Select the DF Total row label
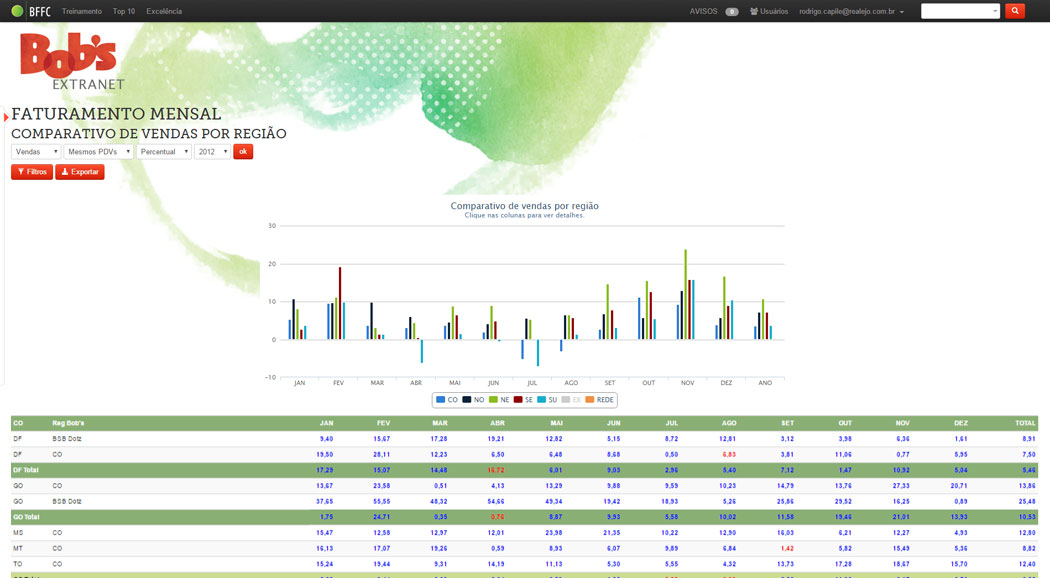 (x=26, y=470)
